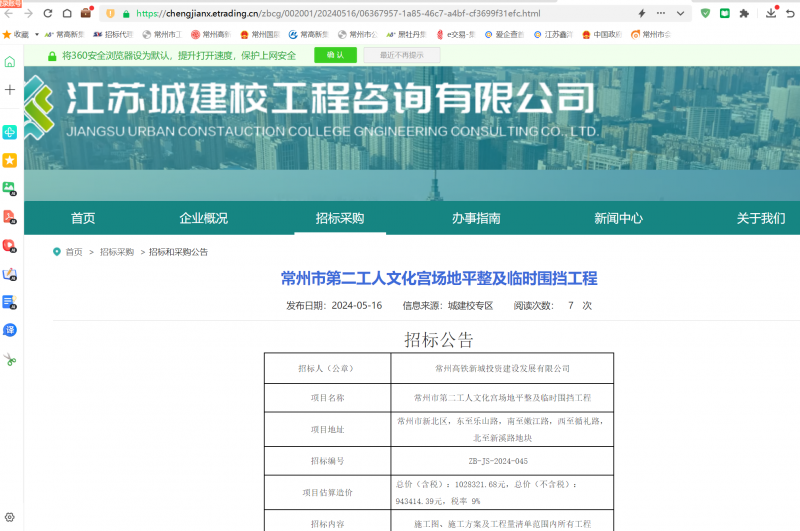800x531 pixels.
Task: Open the 招标采购 navigation menu
Action: pos(340,219)
